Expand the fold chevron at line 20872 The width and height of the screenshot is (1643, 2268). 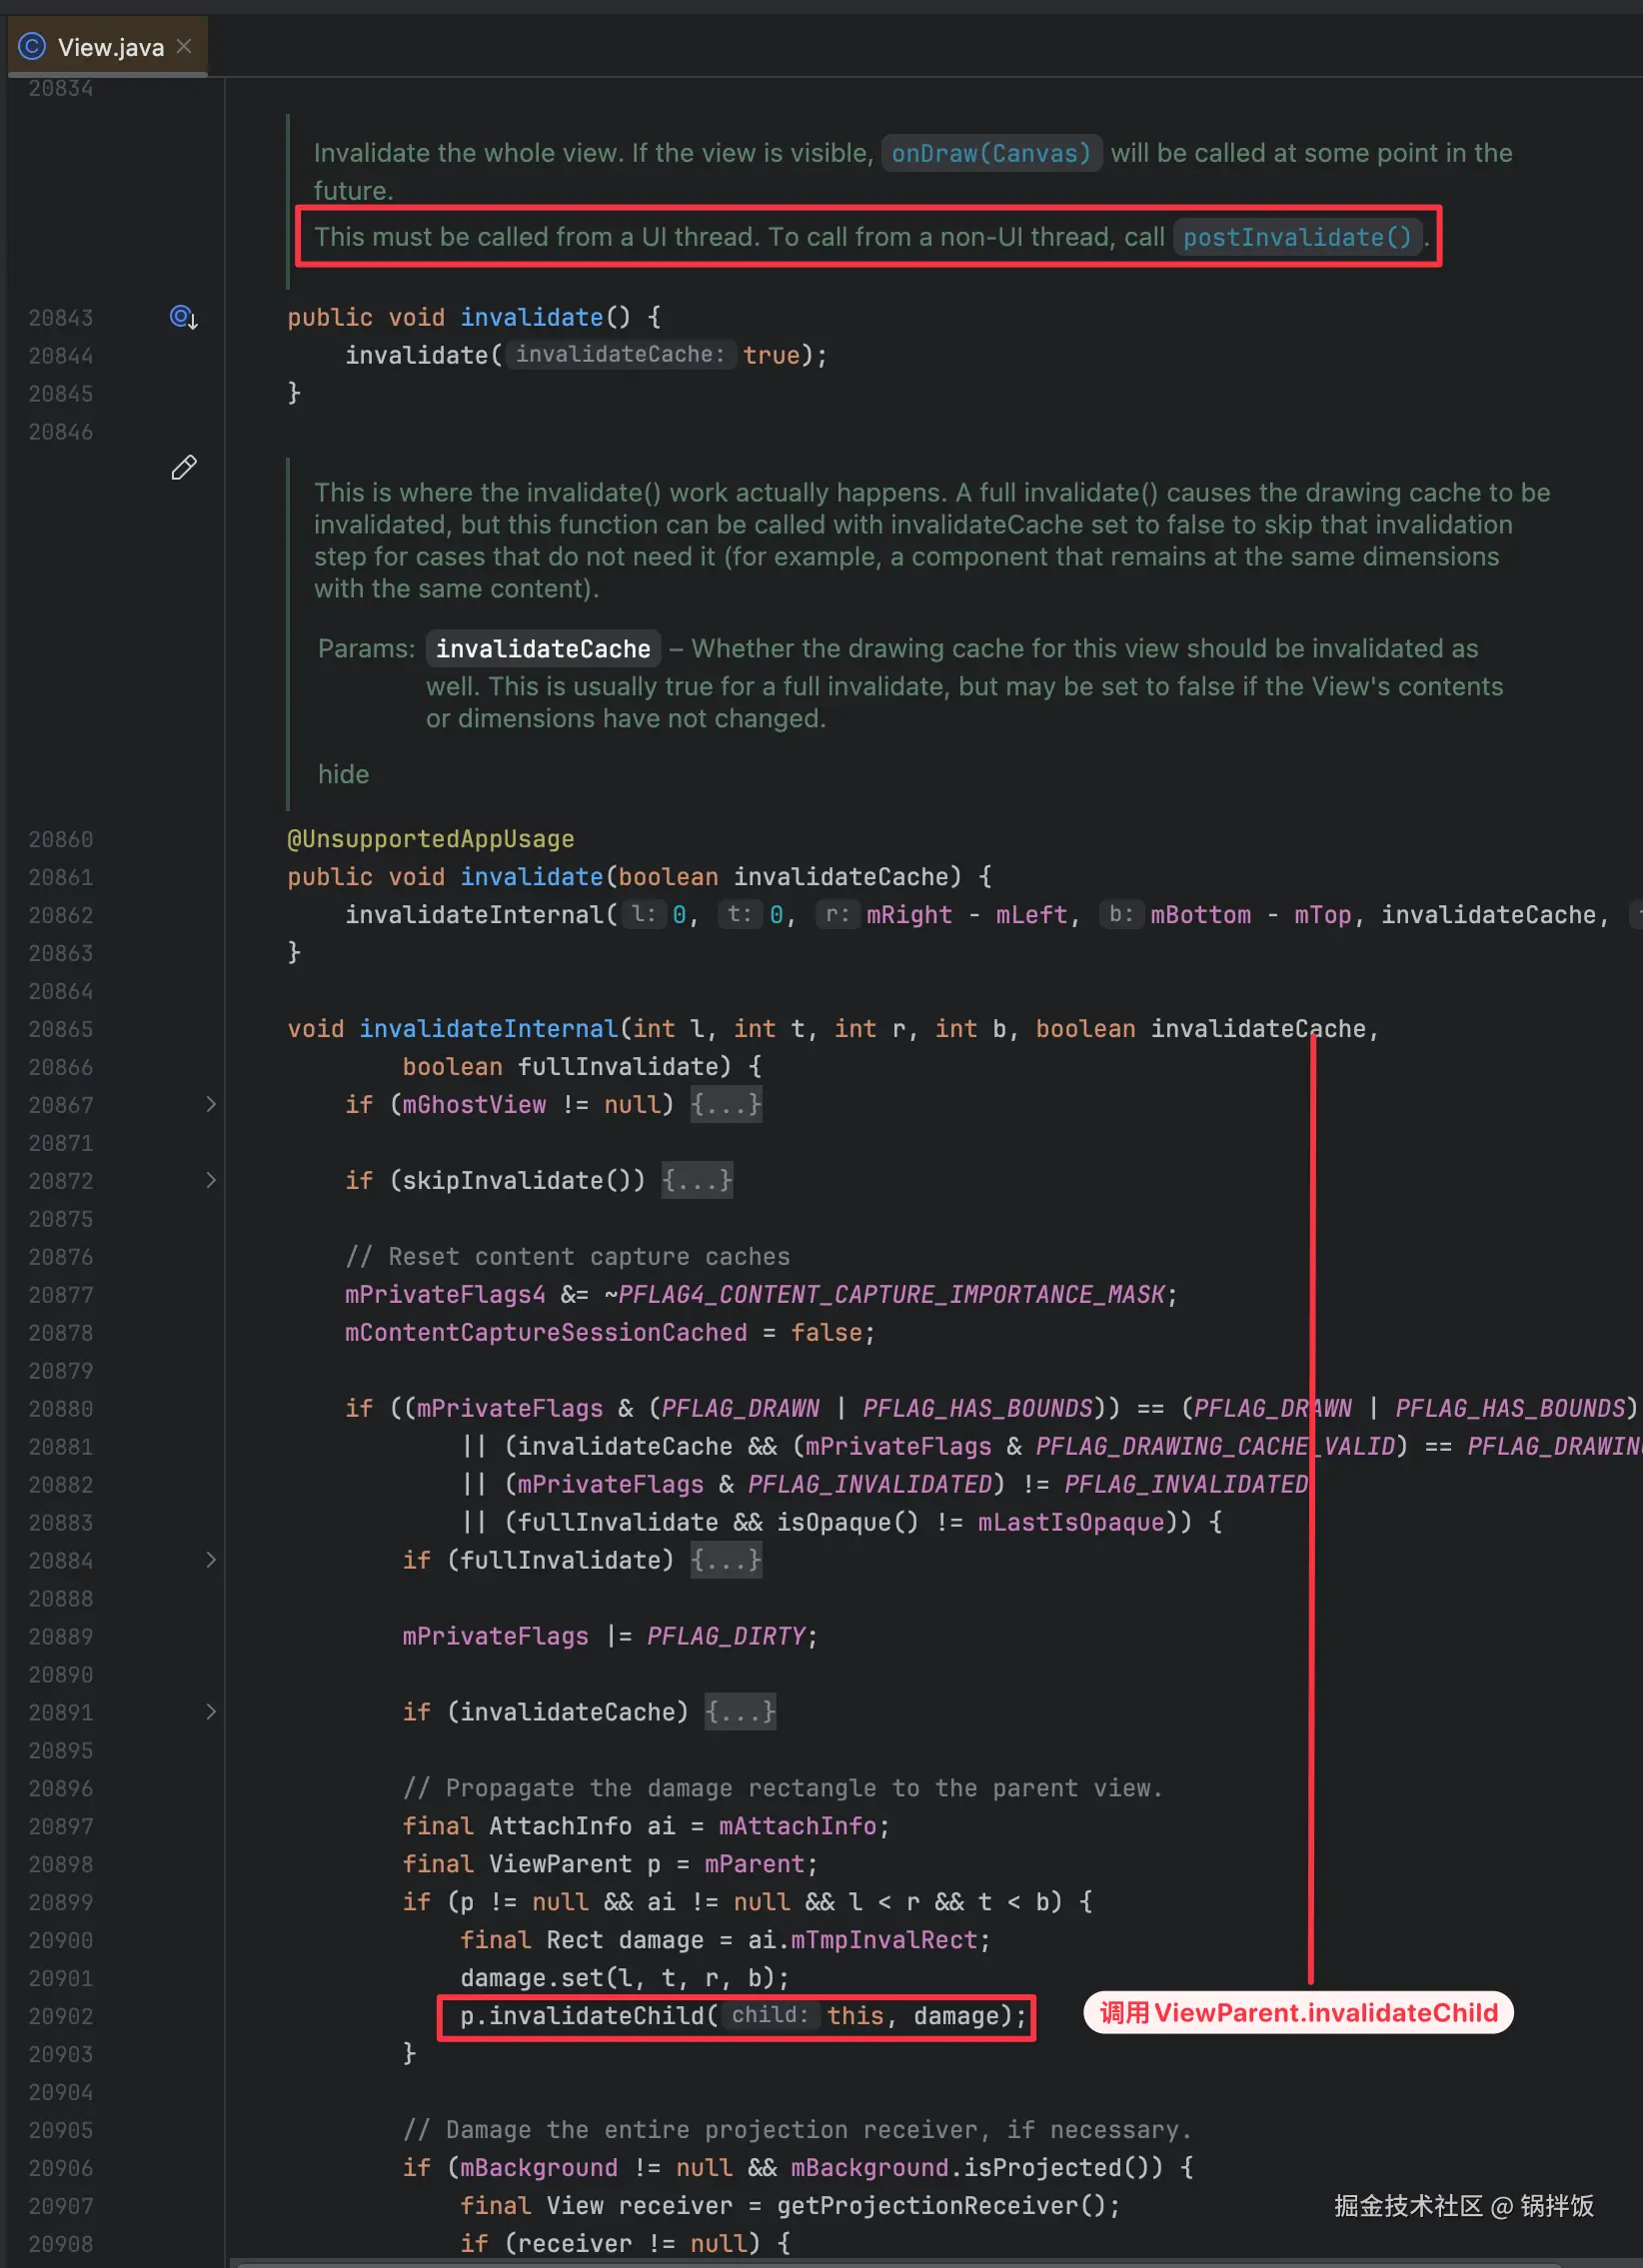point(211,1180)
